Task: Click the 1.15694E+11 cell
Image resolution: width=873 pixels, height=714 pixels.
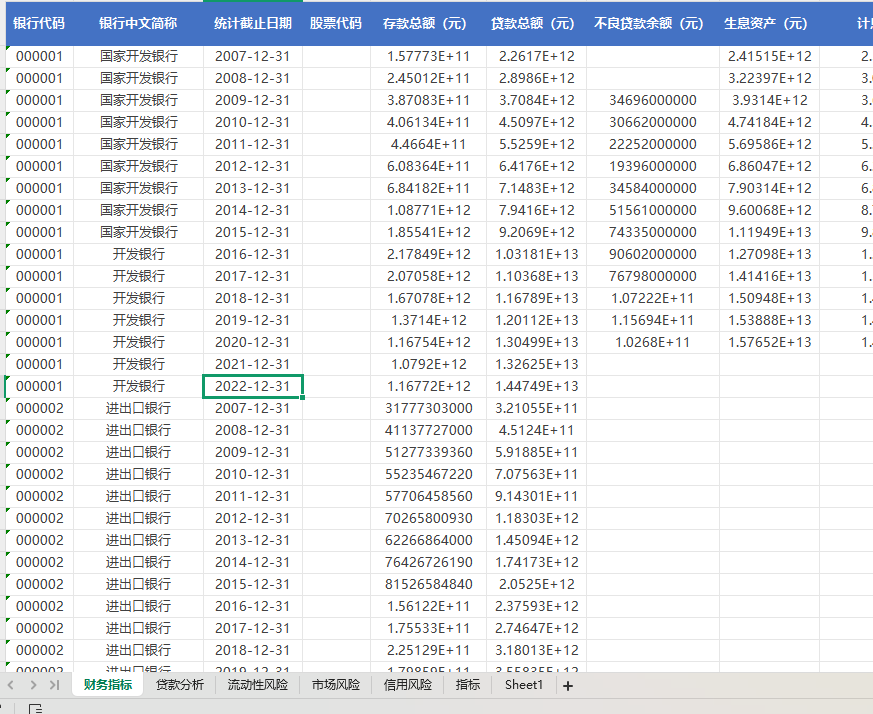Action: tap(653, 320)
